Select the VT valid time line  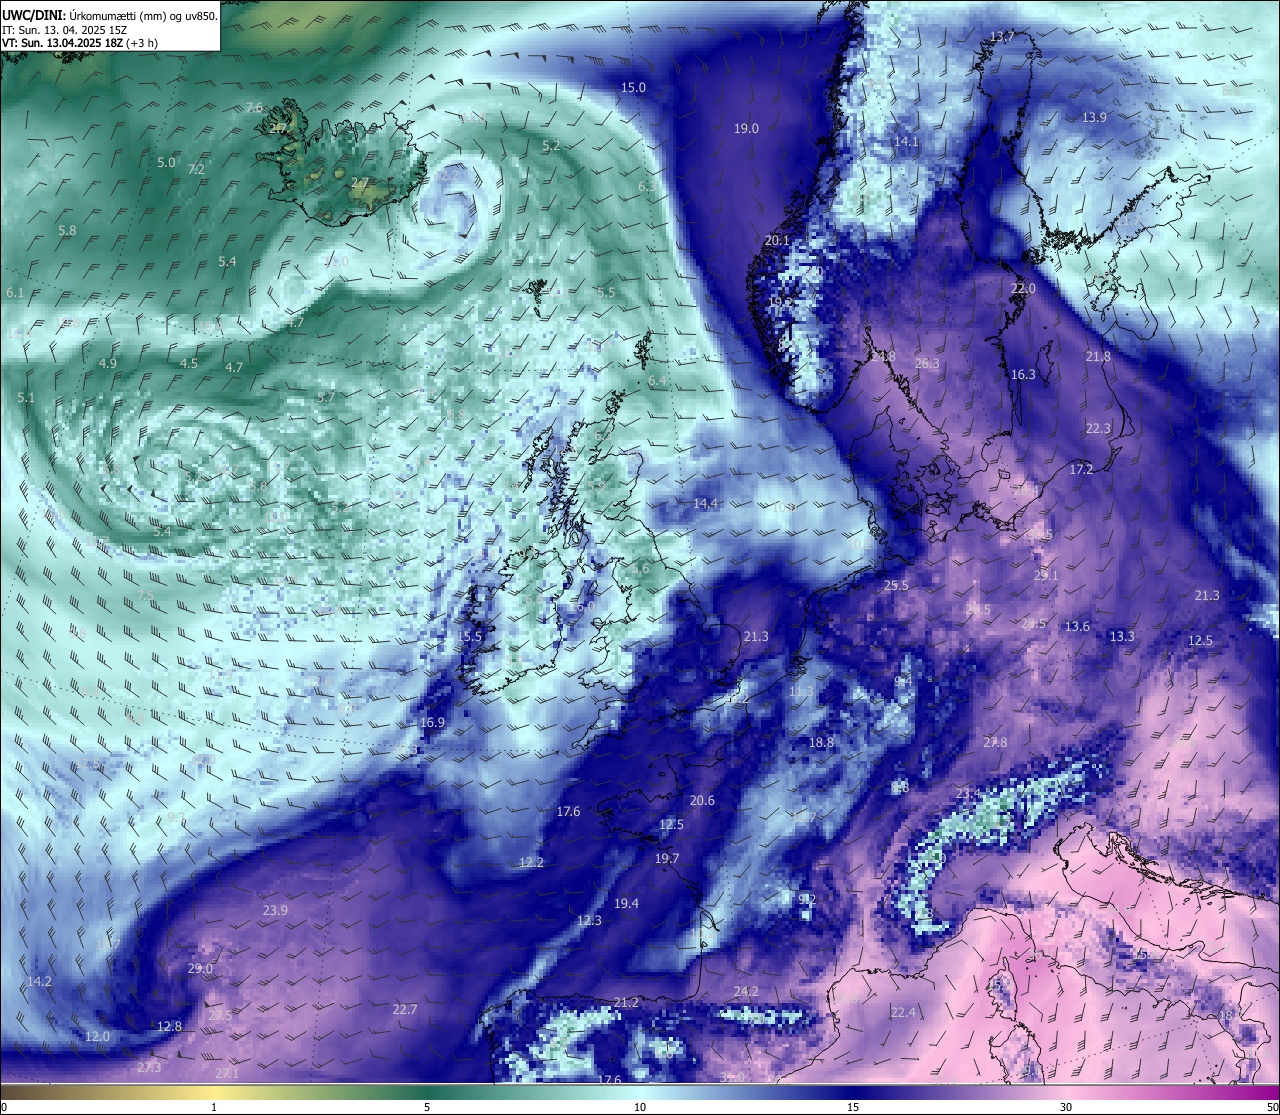(x=79, y=43)
